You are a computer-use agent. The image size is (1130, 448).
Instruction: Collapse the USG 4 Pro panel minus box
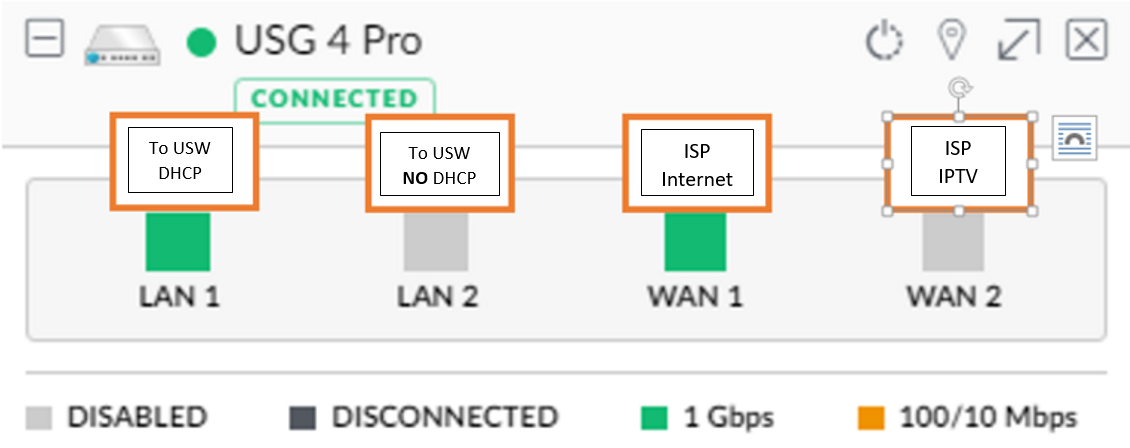[x=45, y=38]
